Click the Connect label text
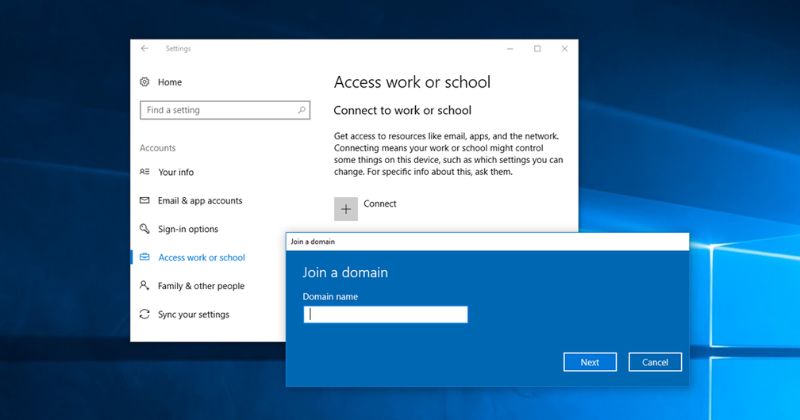 click(380, 204)
